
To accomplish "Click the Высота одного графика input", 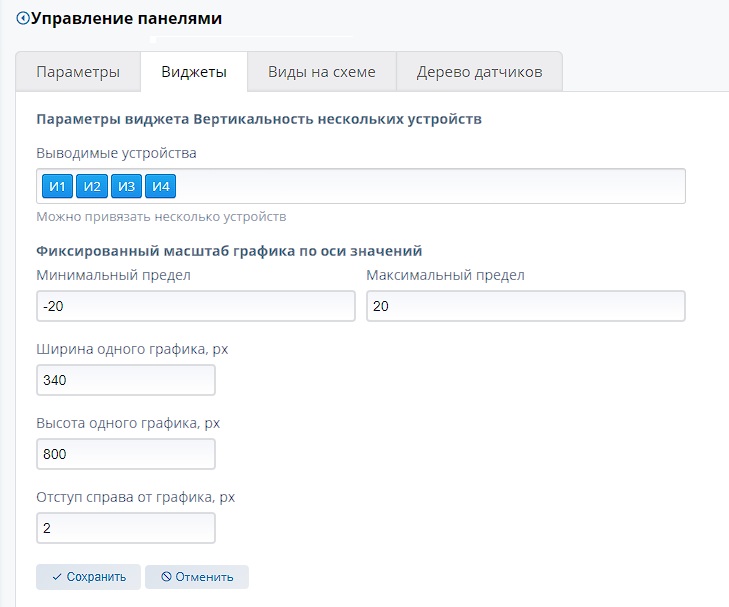I will pyautogui.click(x=125, y=454).
